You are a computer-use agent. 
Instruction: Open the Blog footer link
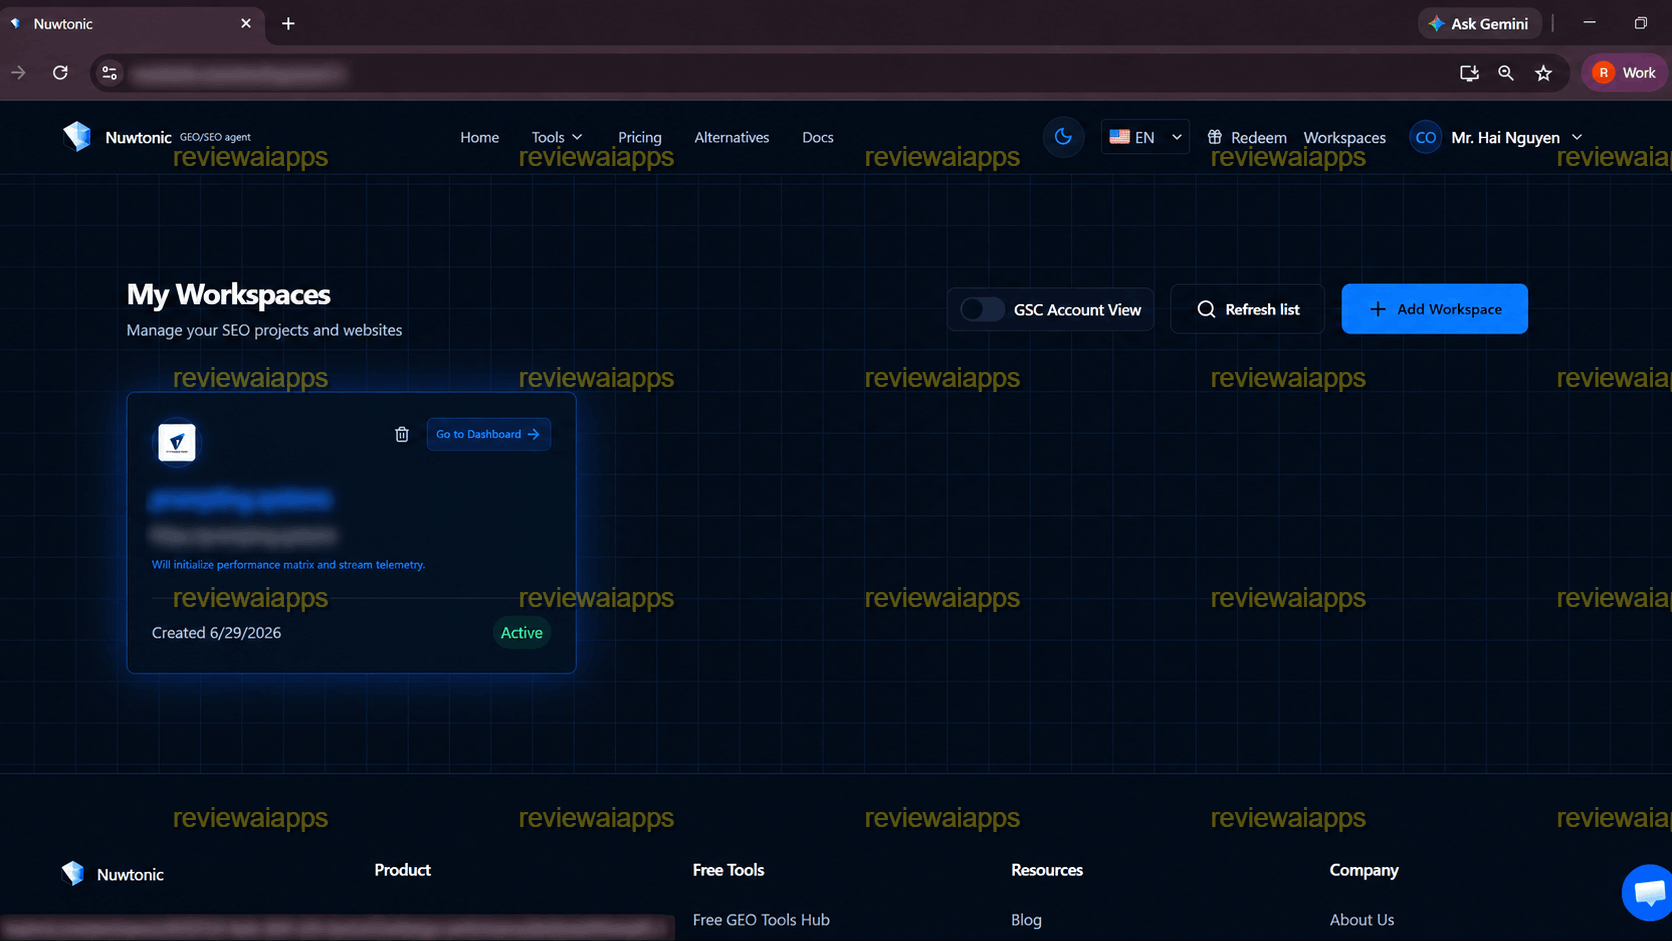pos(1026,920)
